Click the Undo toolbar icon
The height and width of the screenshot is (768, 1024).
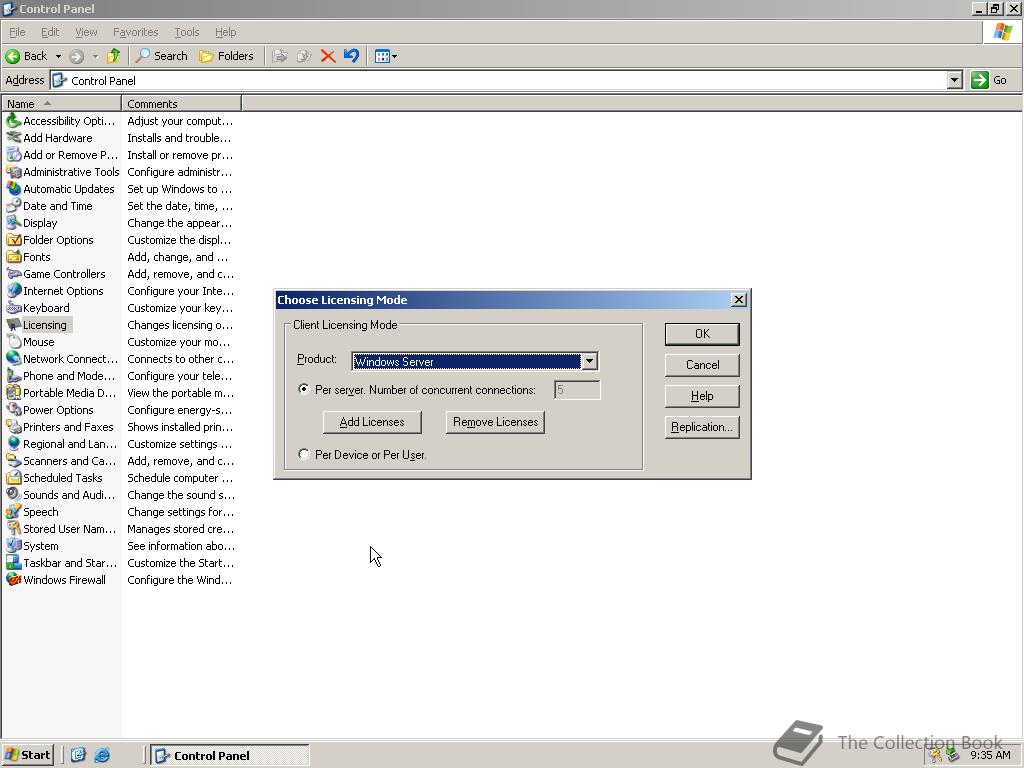[x=351, y=56]
